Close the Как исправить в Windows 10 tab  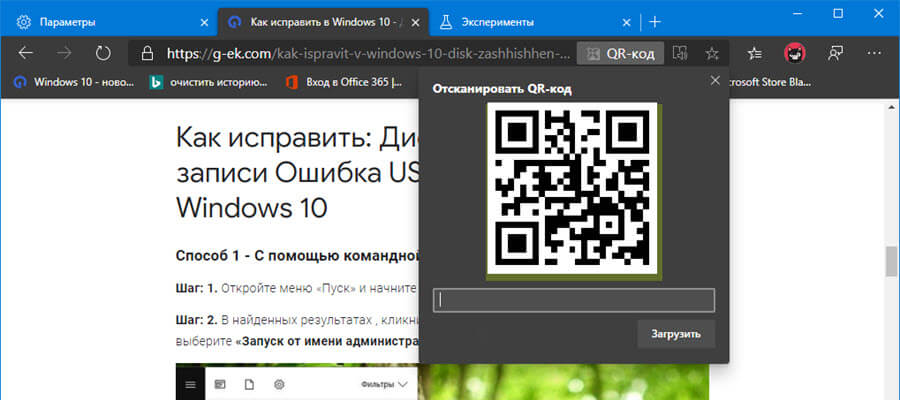pos(416,22)
